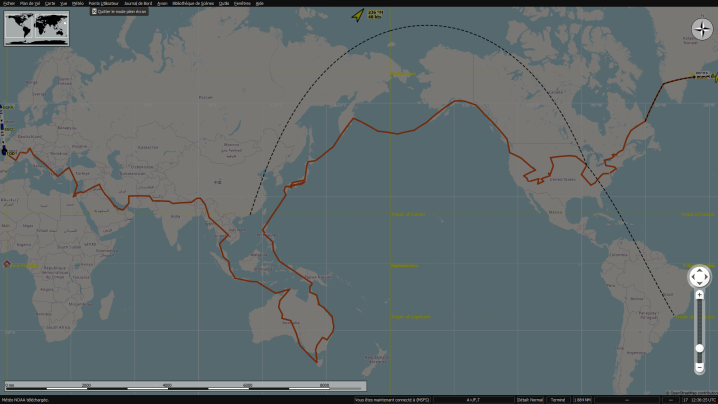
Task: Zoom in with the plus button
Action: [699, 295]
